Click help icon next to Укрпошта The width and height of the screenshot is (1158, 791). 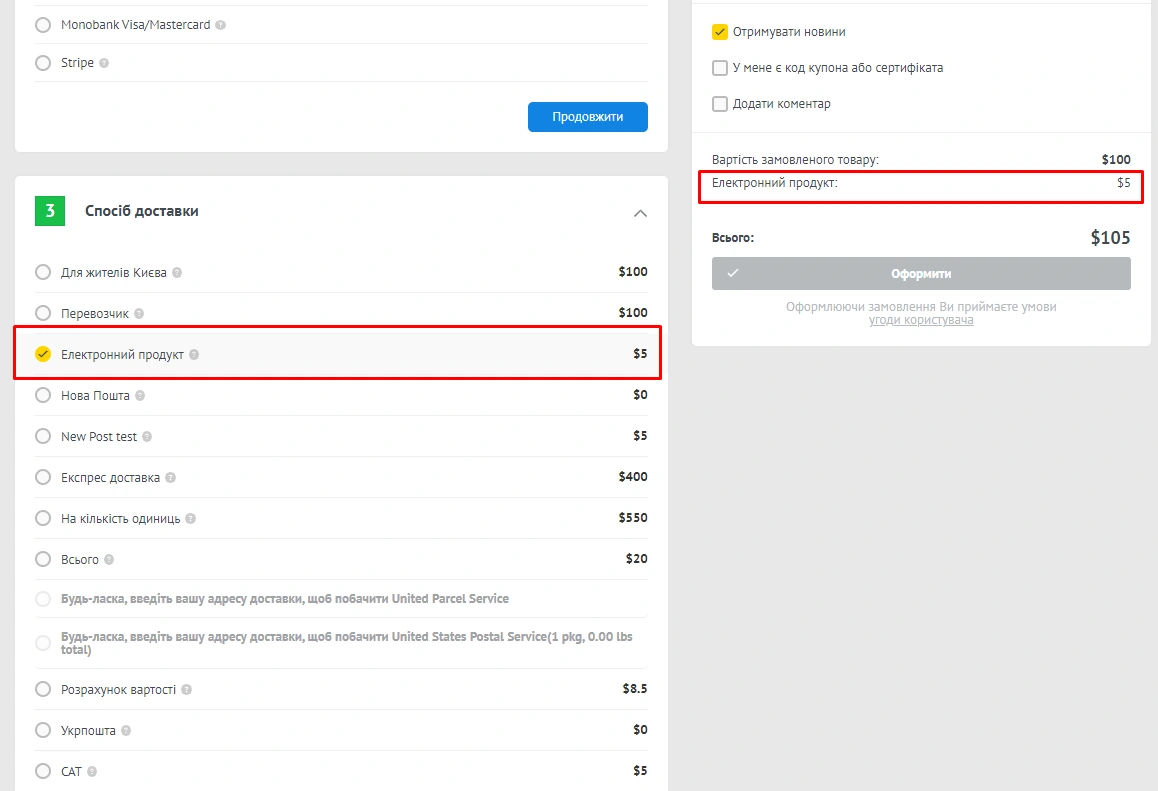[126, 731]
